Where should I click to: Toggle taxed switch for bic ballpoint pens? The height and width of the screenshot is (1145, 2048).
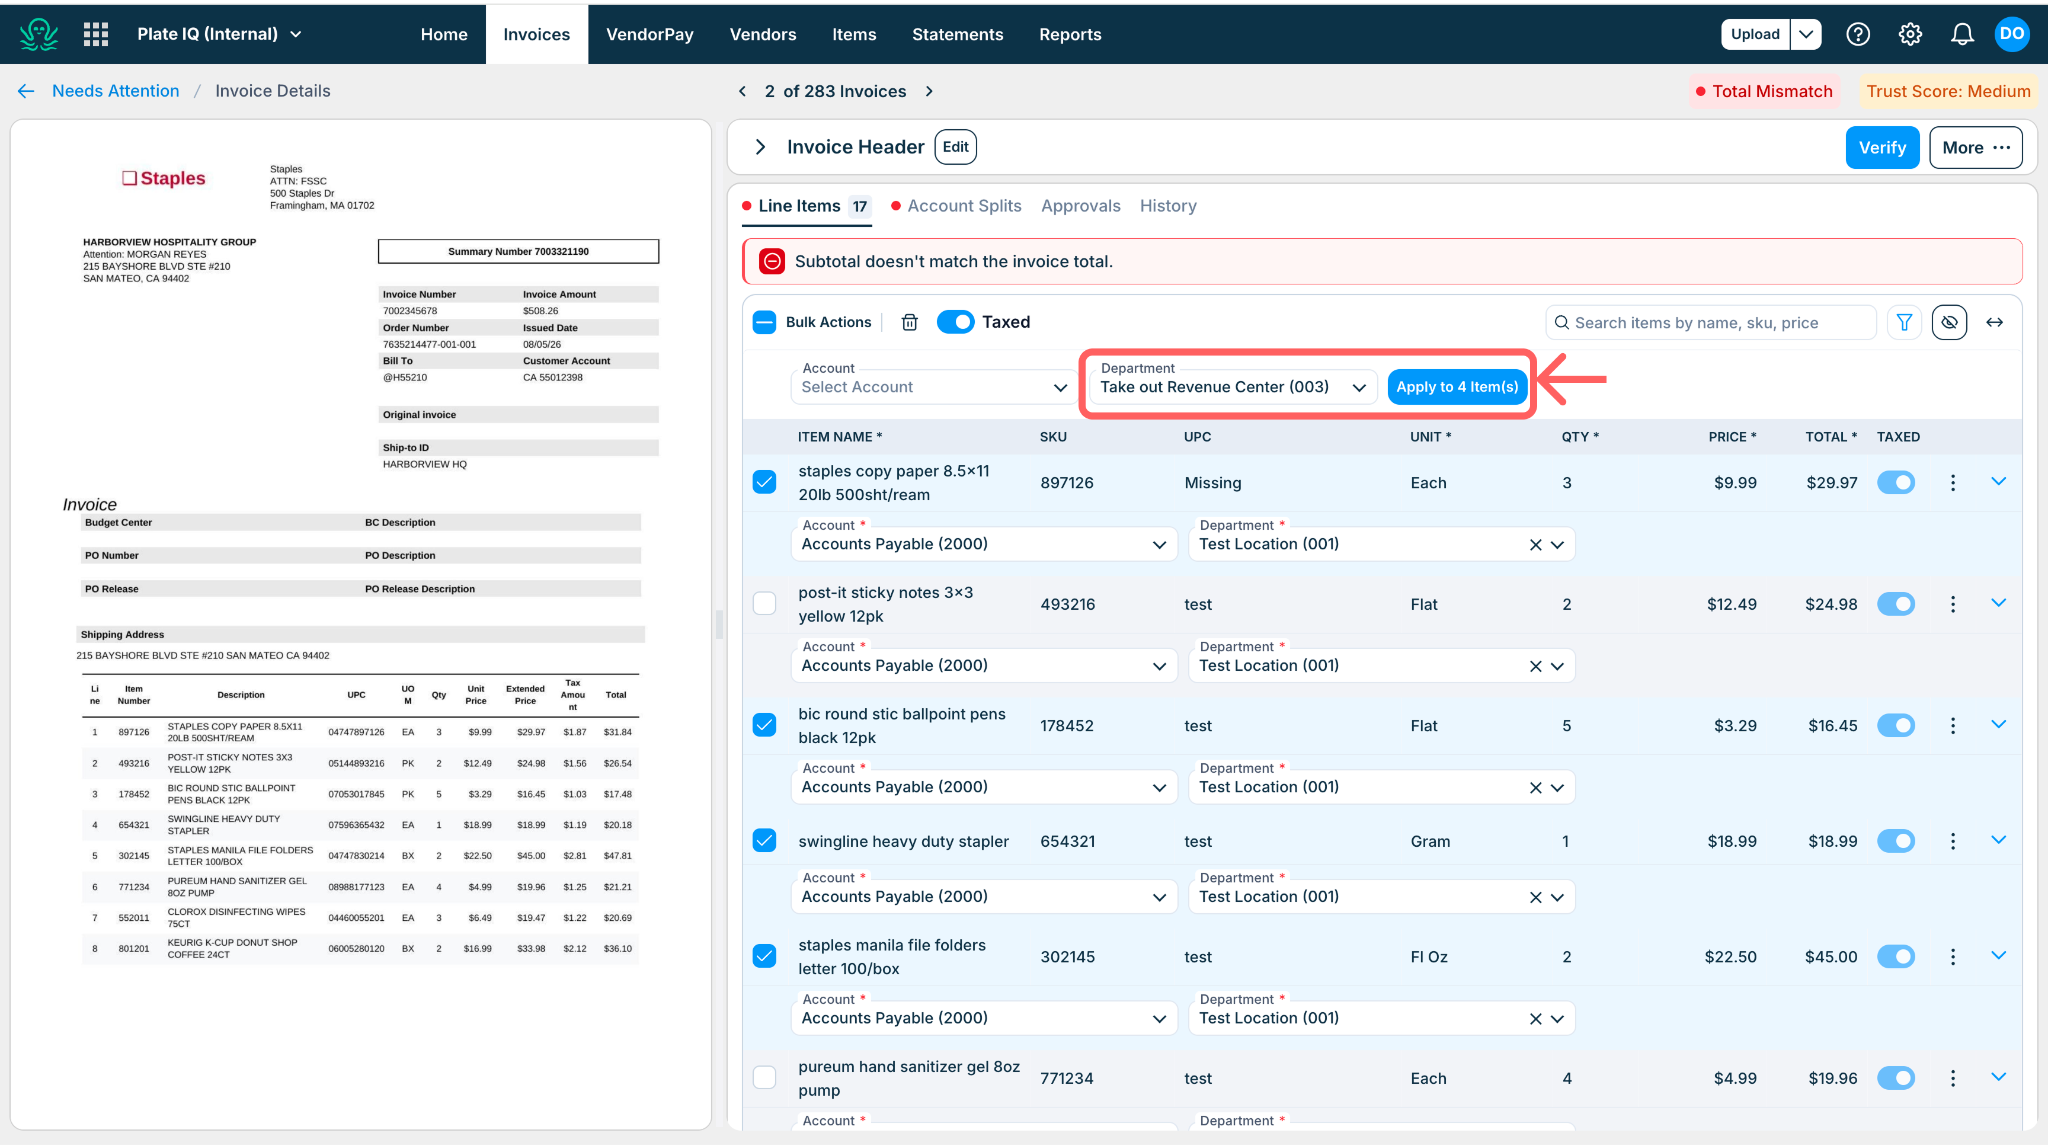(1895, 725)
